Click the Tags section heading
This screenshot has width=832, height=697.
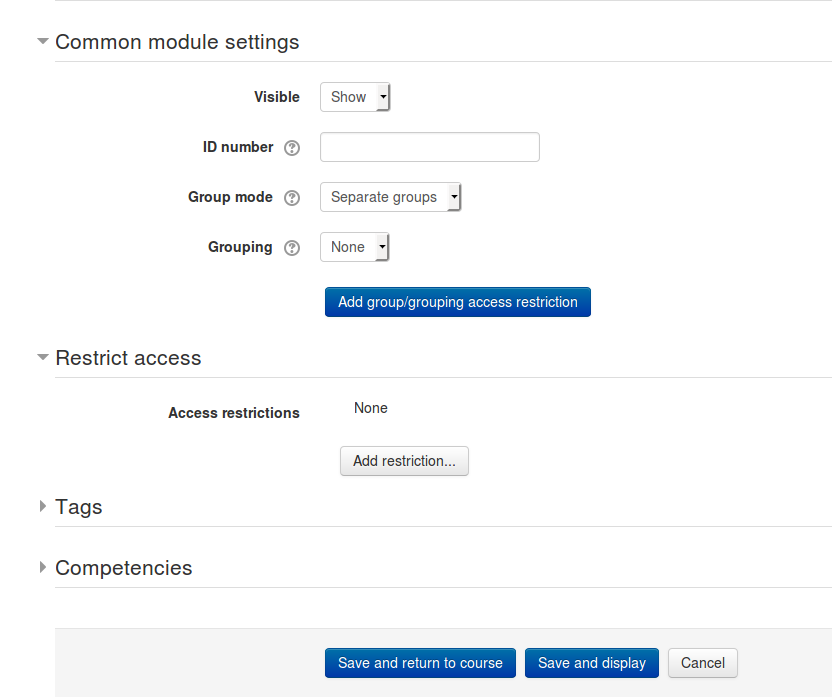pos(79,507)
